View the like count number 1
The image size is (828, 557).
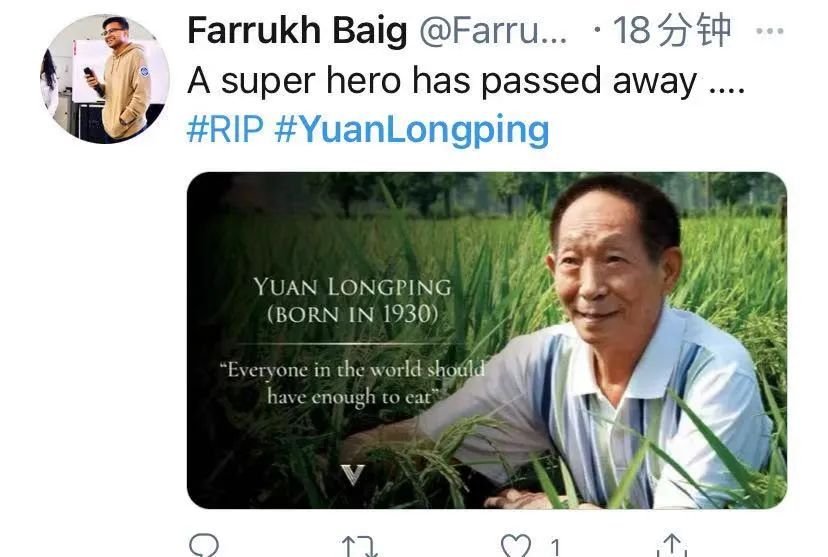click(x=555, y=547)
